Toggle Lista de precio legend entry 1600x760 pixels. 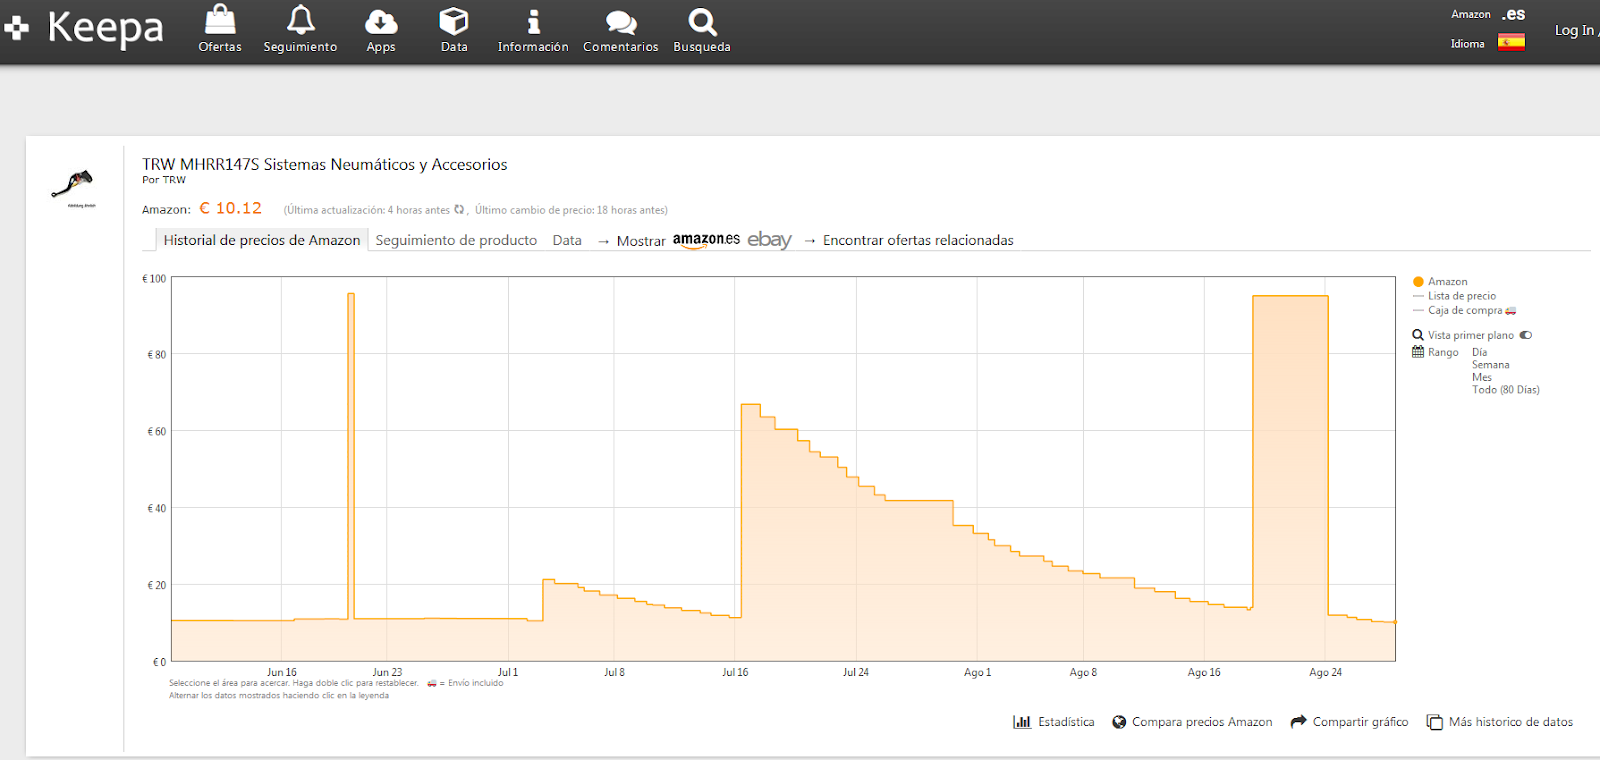1462,296
